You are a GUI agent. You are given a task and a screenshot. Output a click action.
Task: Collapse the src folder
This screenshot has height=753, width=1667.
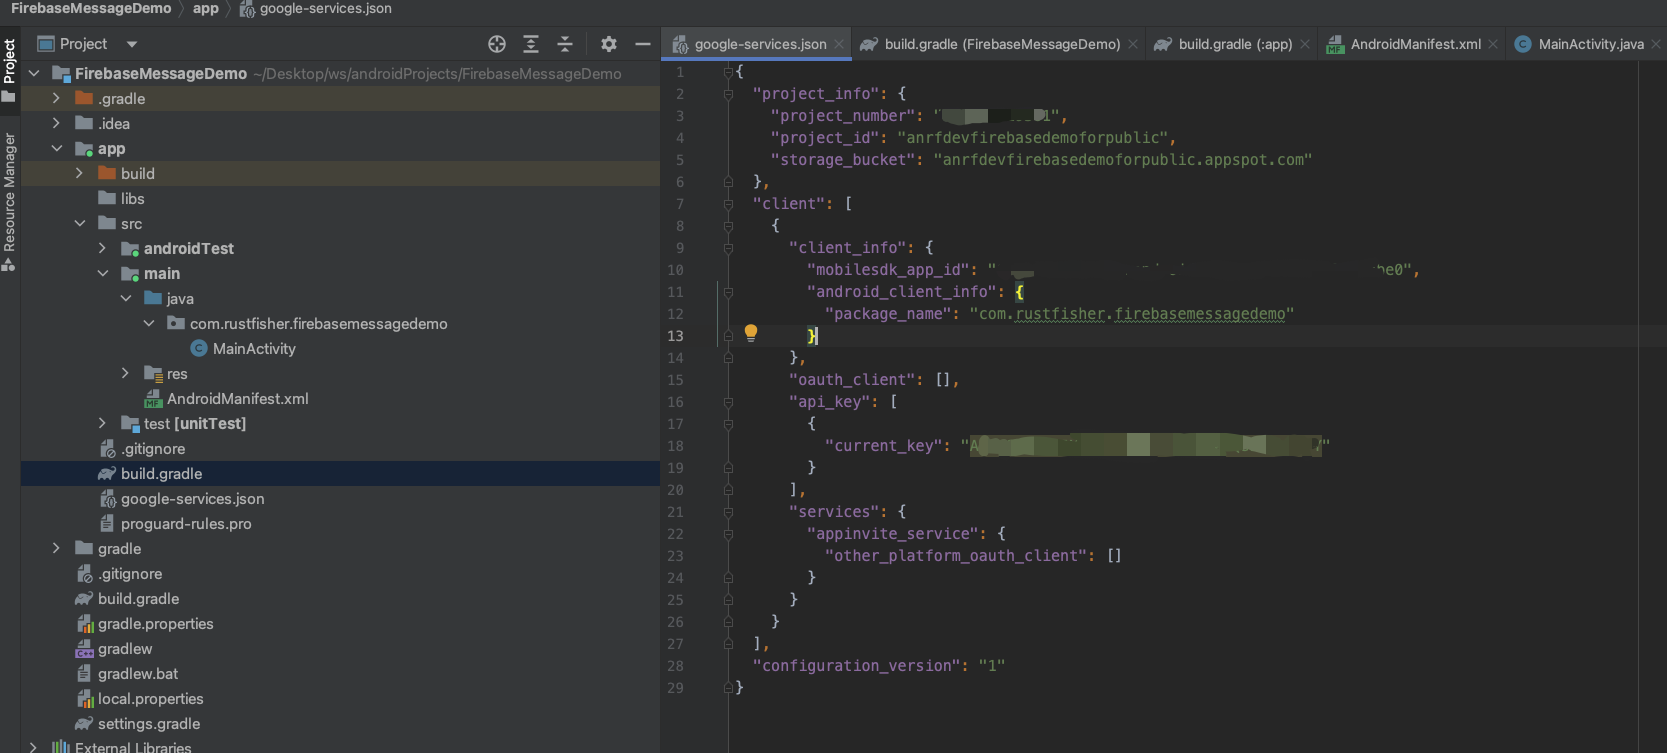click(79, 223)
